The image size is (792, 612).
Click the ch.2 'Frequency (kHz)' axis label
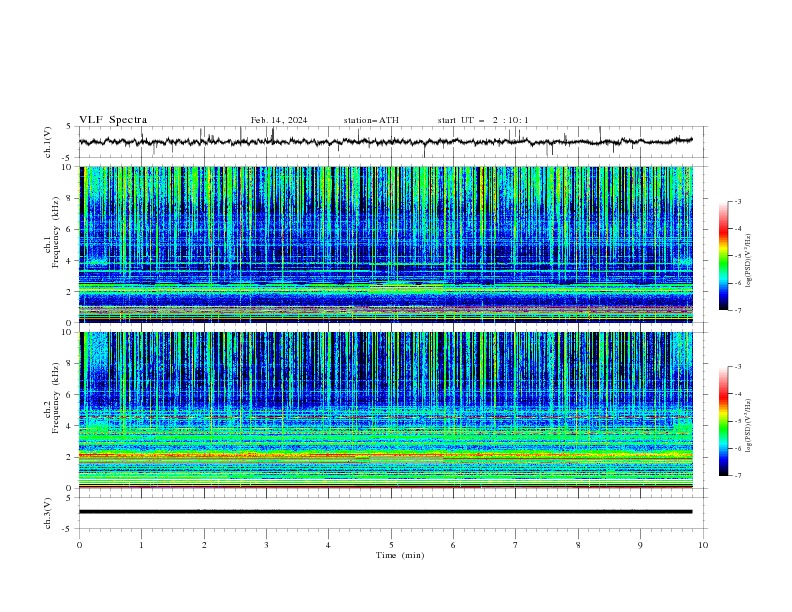(x=56, y=398)
